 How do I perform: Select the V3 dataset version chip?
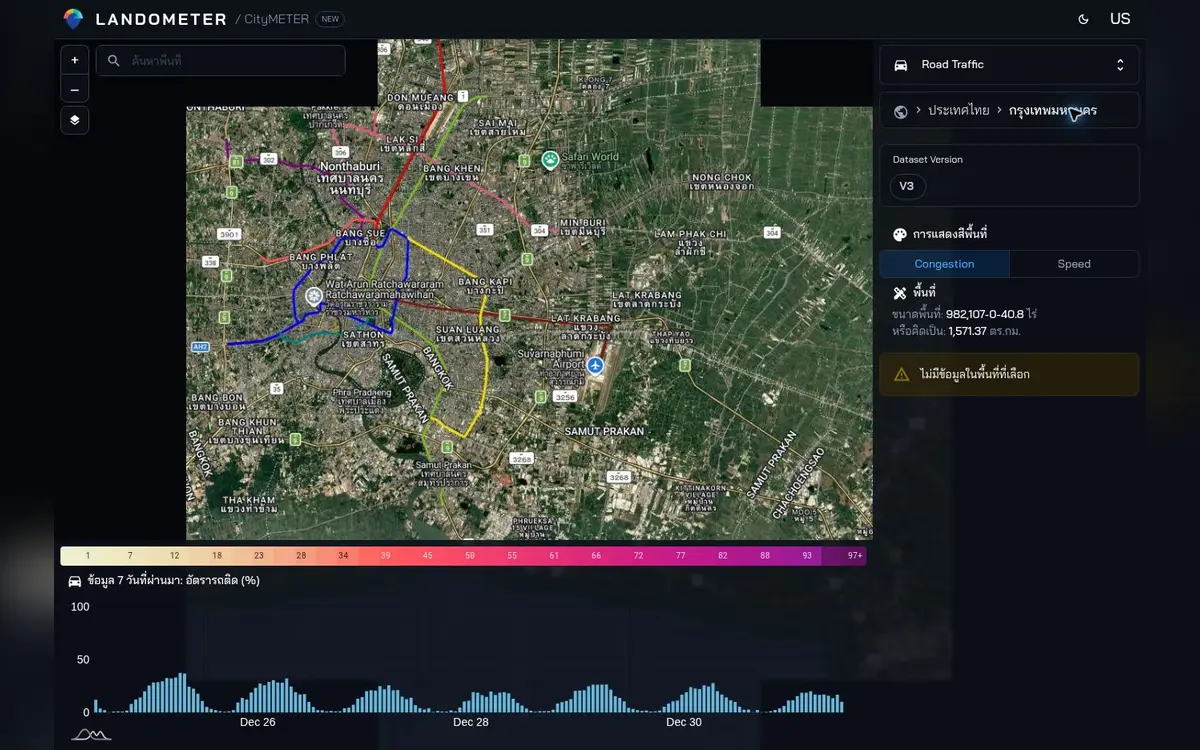point(907,186)
